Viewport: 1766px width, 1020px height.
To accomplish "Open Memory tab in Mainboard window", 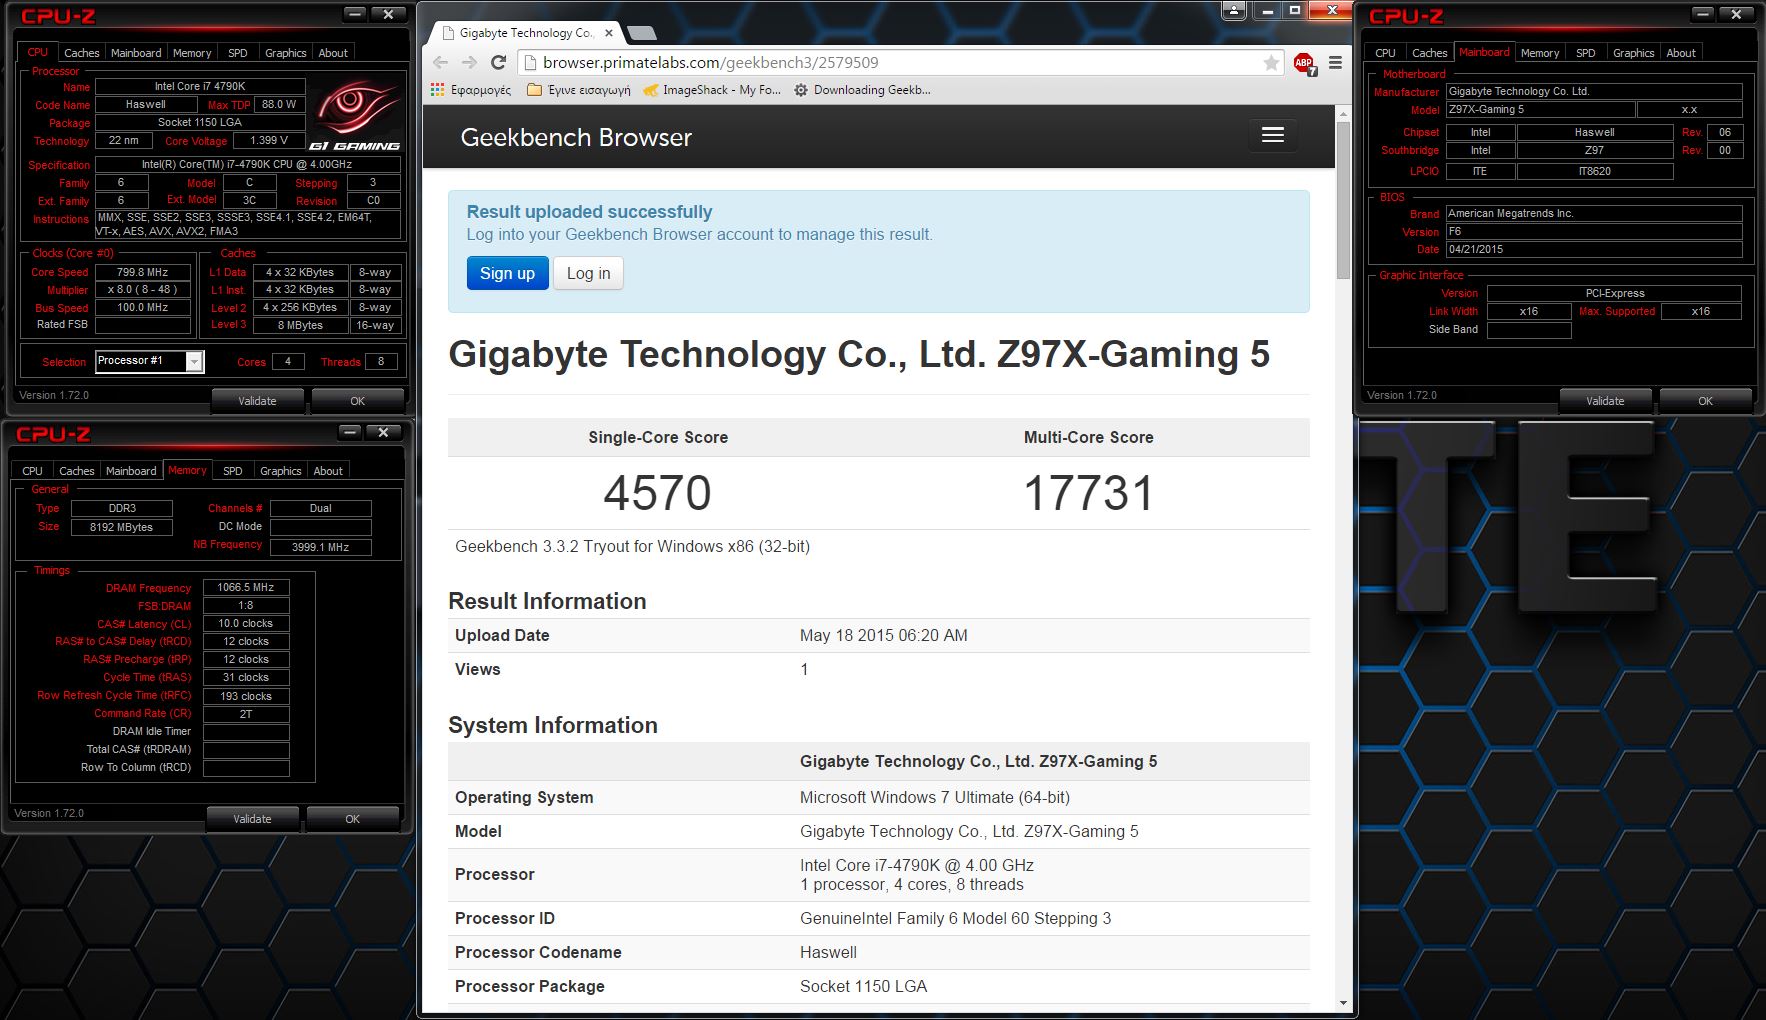I will tap(1540, 53).
